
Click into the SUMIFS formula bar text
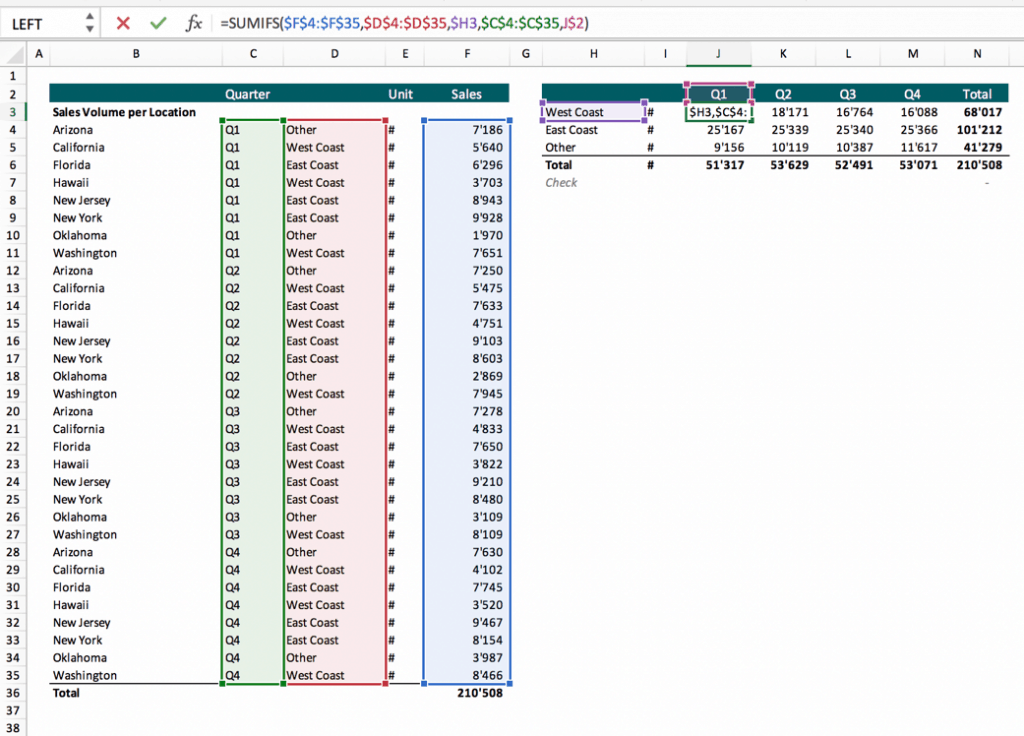(404, 24)
